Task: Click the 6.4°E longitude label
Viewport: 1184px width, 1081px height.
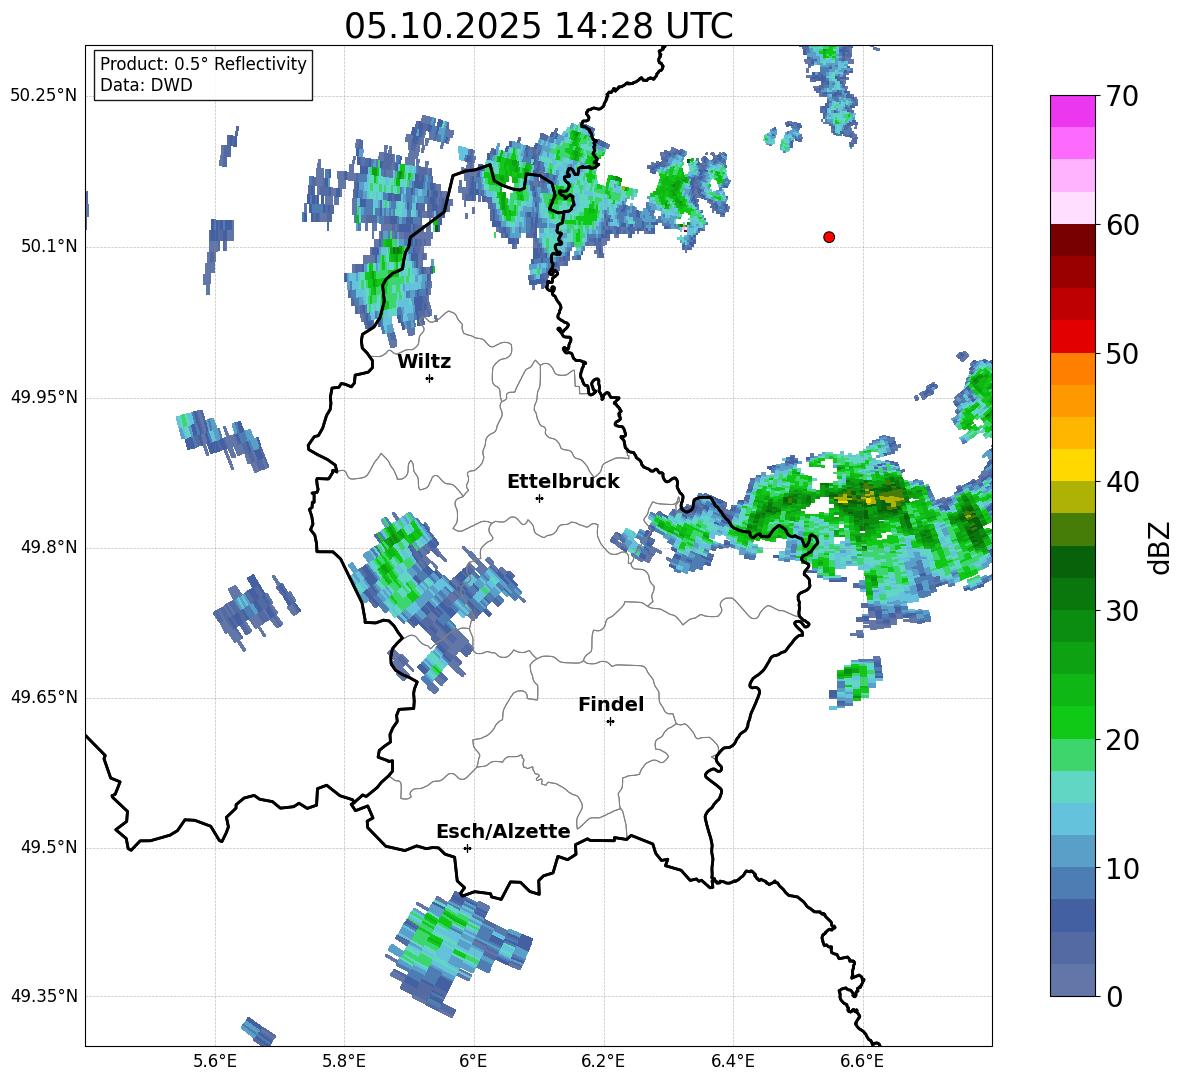Action: 732,1062
